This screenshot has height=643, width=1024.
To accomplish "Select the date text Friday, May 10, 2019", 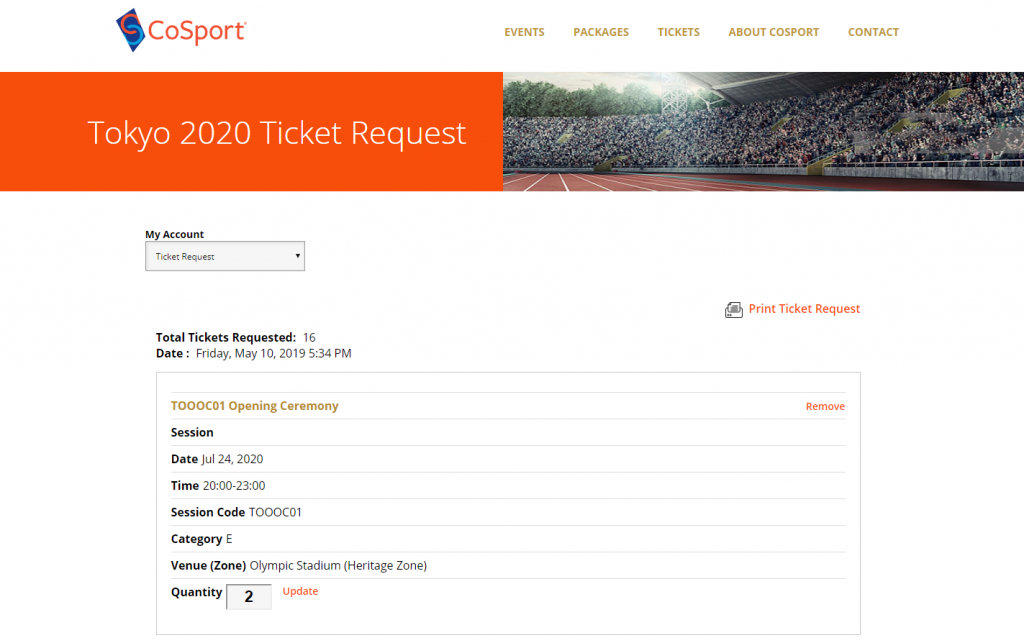I will coord(251,353).
